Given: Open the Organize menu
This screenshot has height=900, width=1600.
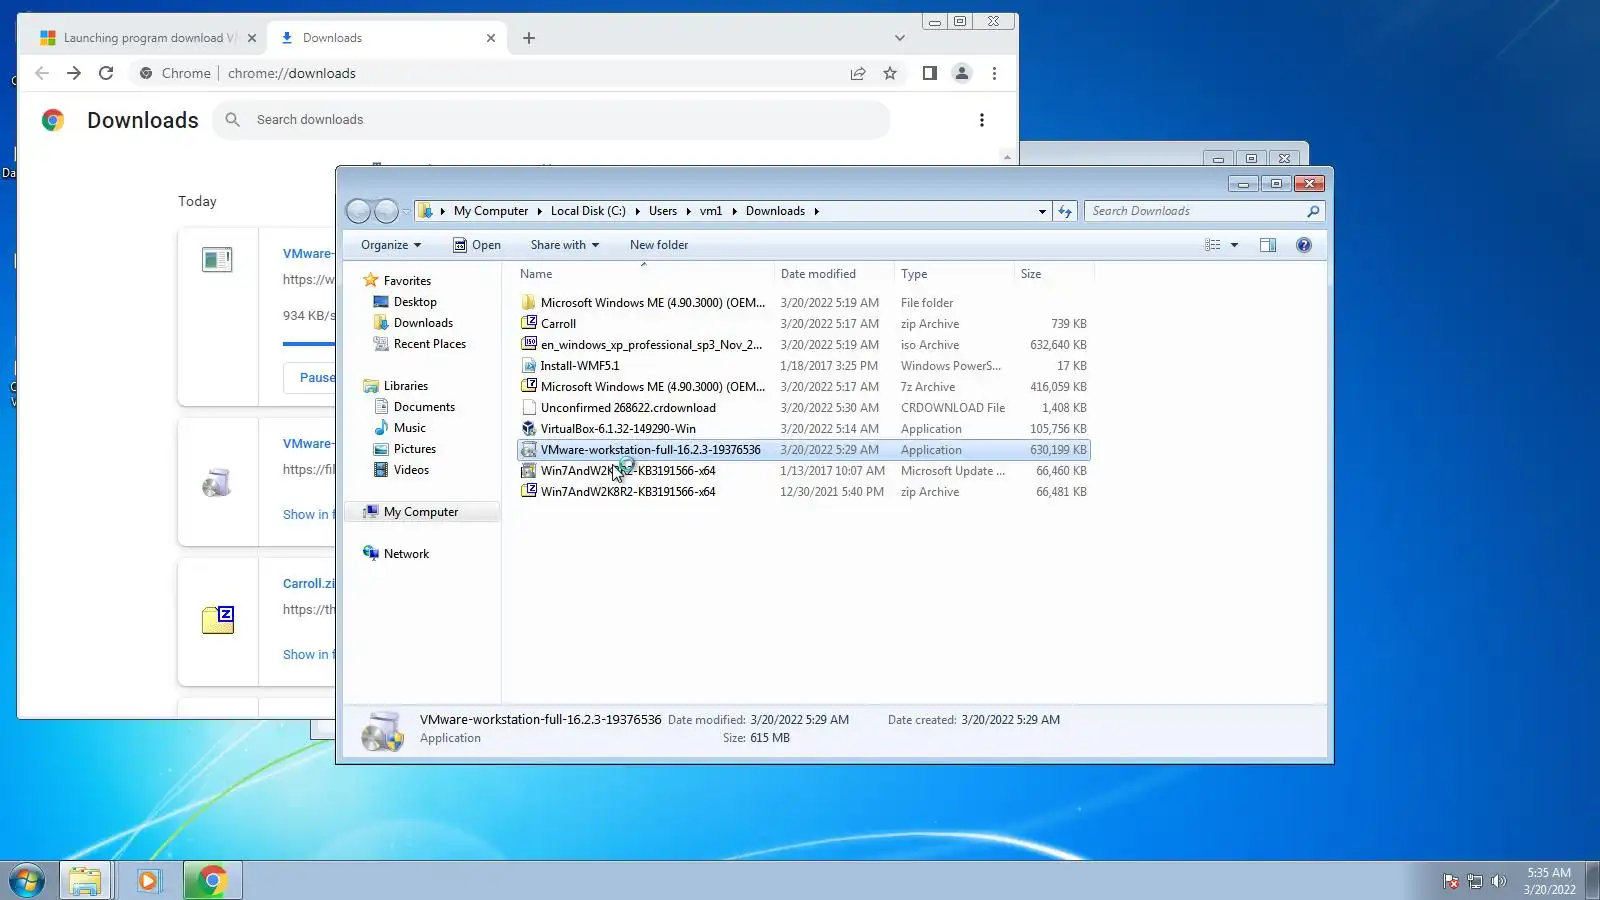Looking at the screenshot, I should pos(391,245).
